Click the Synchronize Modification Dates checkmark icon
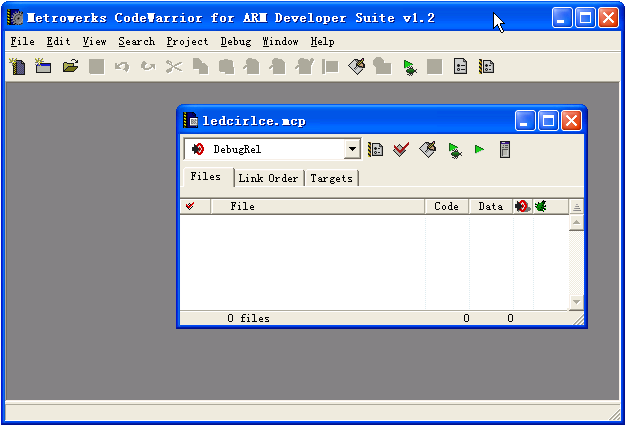The height and width of the screenshot is (426, 626). click(x=401, y=150)
